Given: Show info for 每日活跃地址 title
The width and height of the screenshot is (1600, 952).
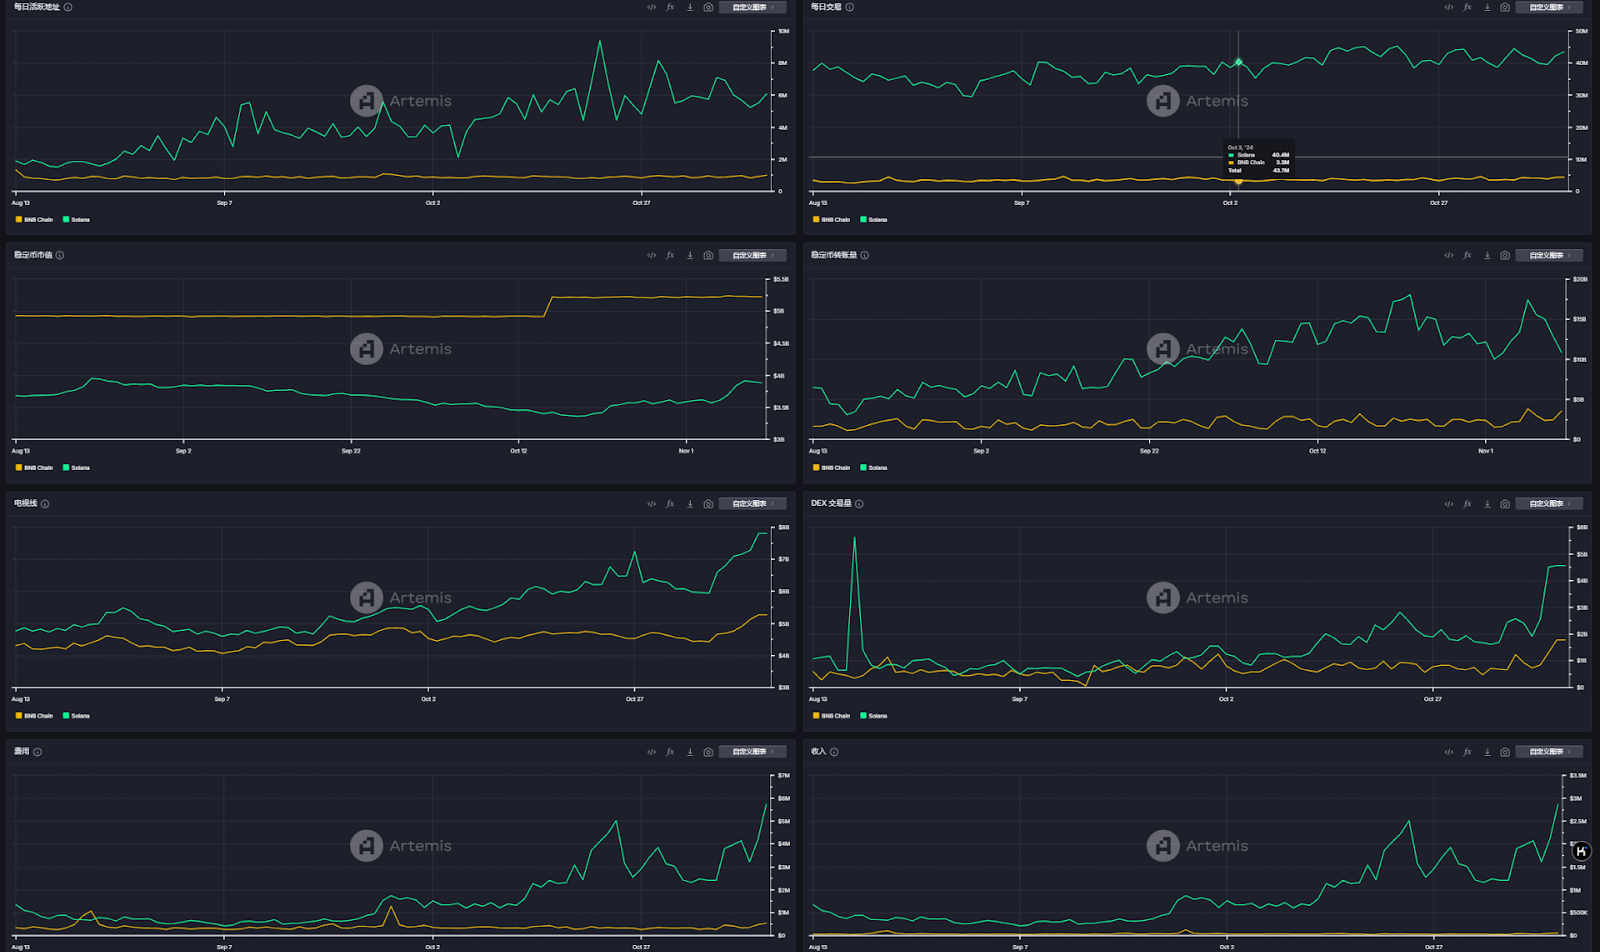Looking at the screenshot, I should click(68, 7).
